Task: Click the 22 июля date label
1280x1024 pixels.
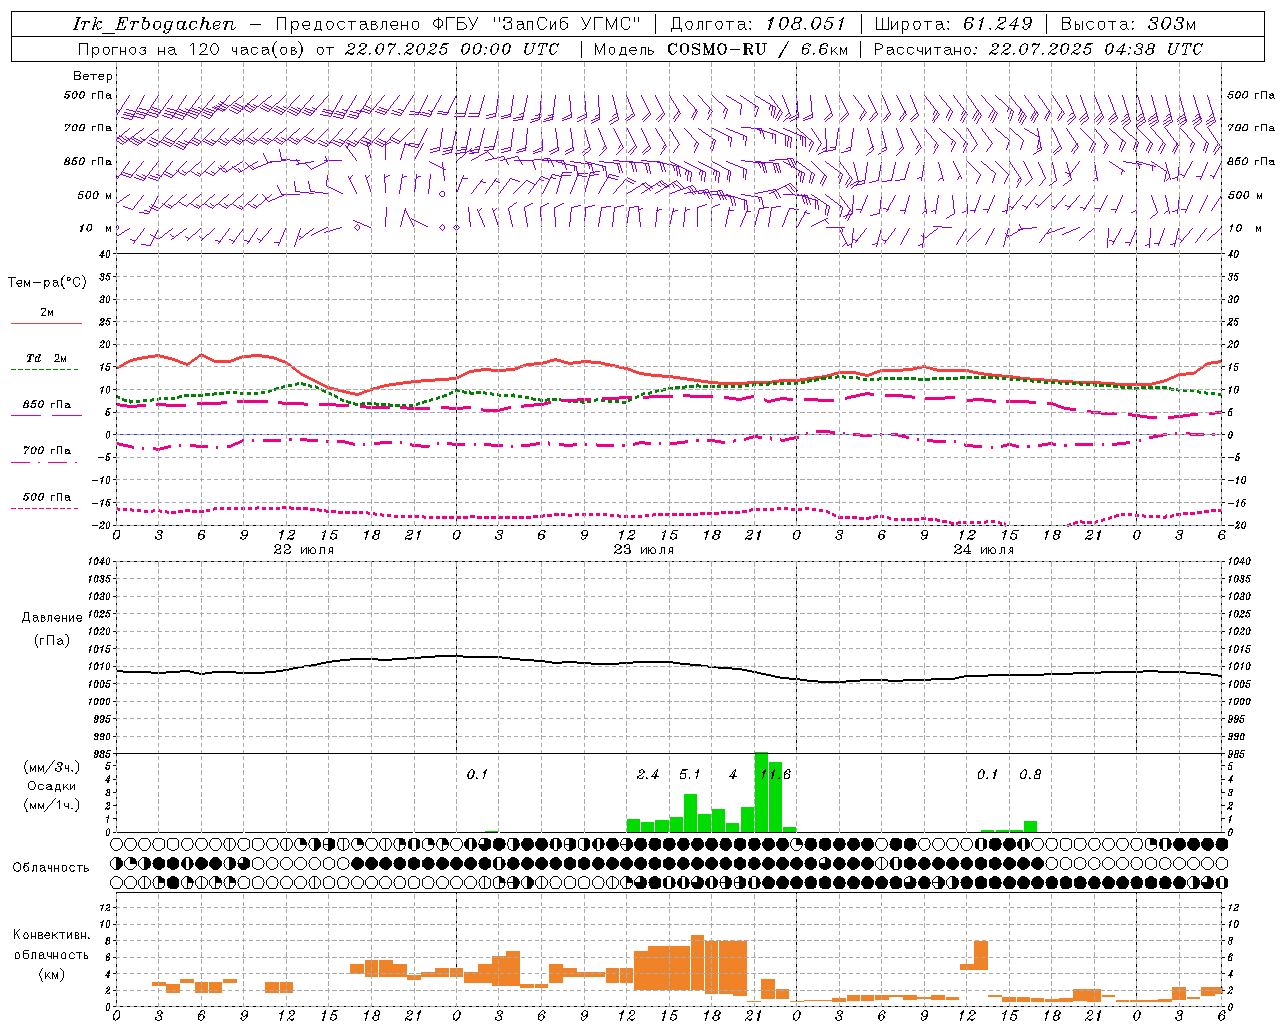Action: pos(304,549)
